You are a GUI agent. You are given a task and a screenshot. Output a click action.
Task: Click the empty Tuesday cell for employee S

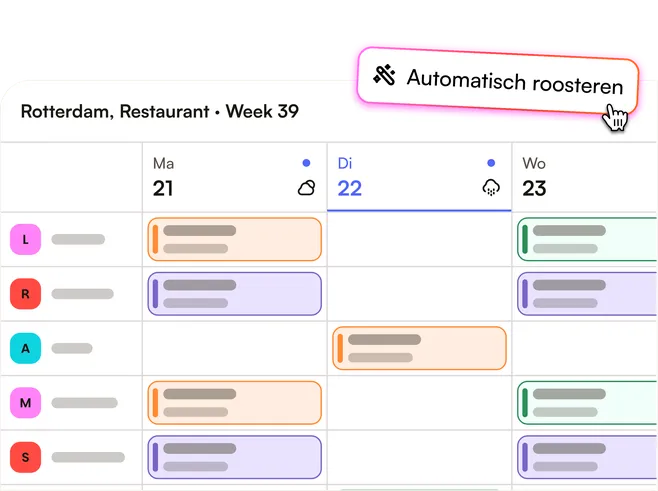coord(419,457)
